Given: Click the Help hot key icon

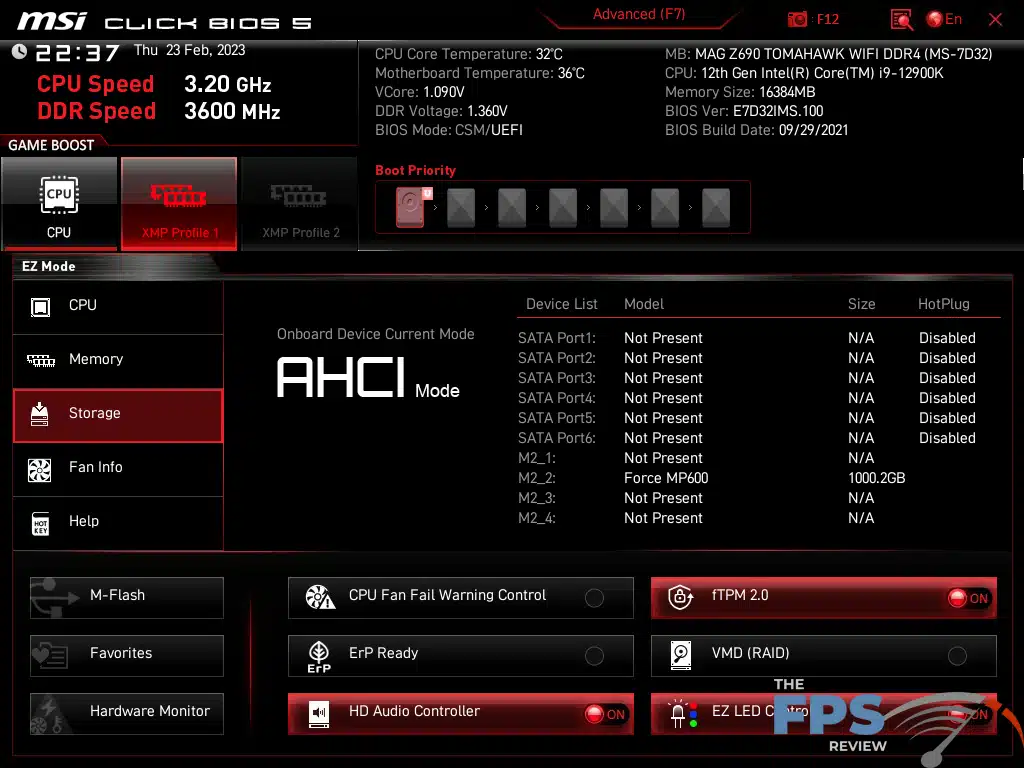Looking at the screenshot, I should pos(40,523).
